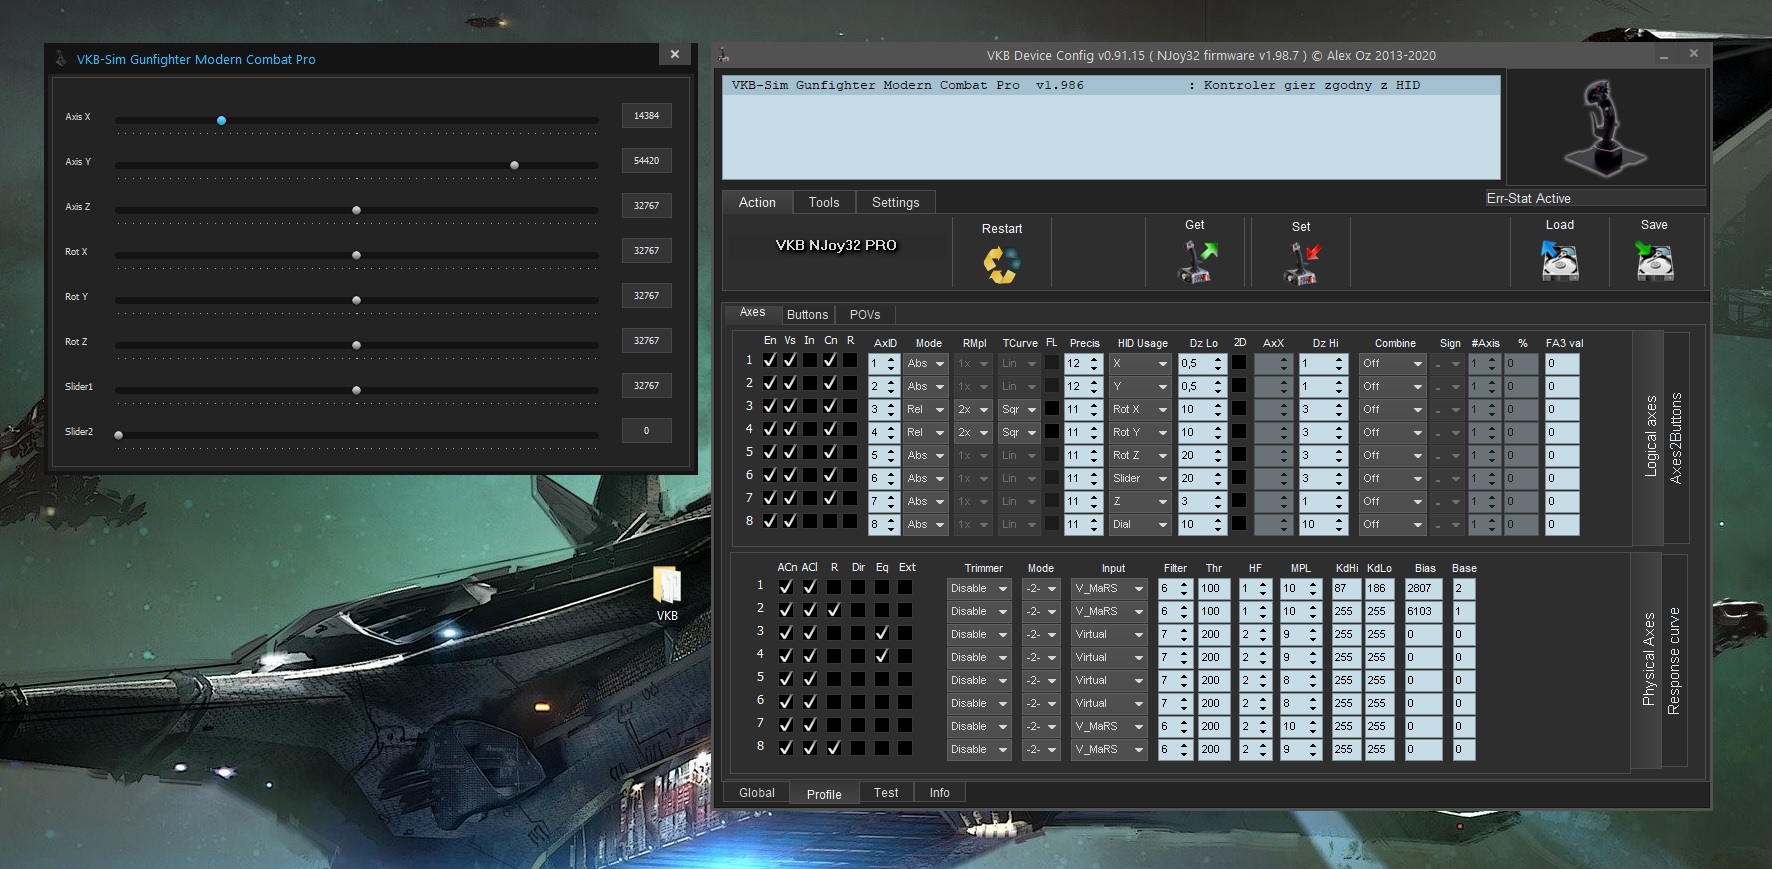
Task: Click Axis X value field 14384
Action: (646, 116)
